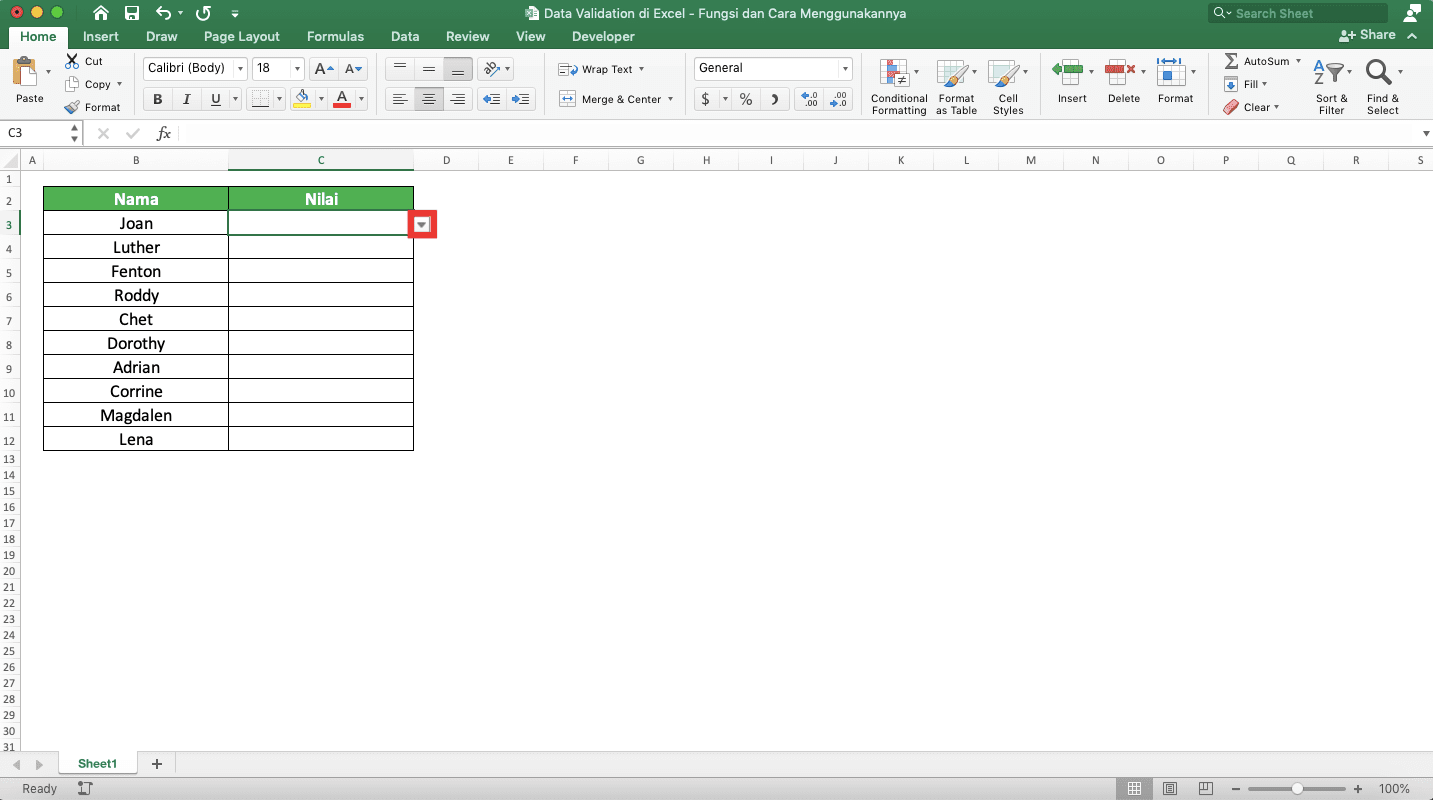Decrease decimal places

point(838,99)
